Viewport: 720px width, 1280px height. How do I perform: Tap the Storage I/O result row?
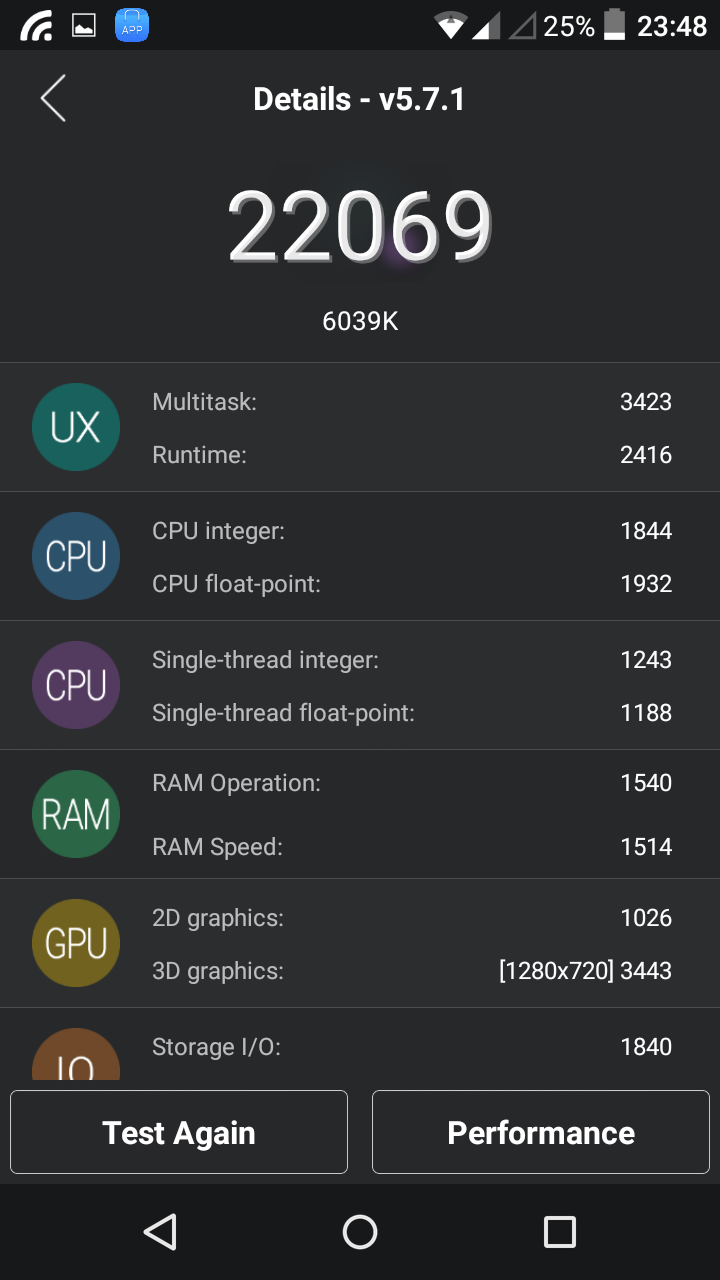411,1047
